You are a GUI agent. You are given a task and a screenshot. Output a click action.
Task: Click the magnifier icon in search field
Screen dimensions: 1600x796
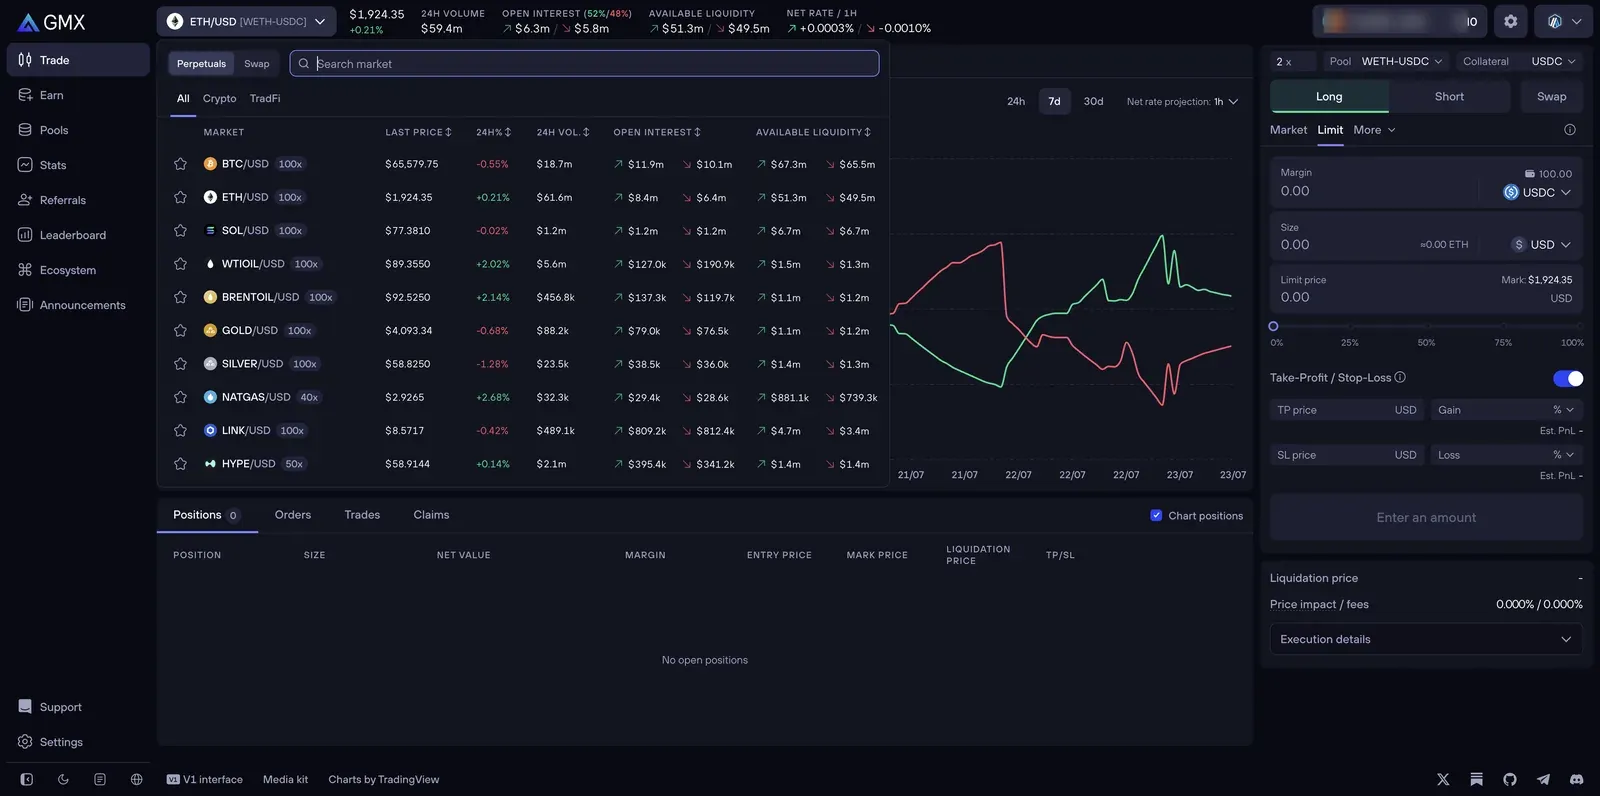[304, 64]
